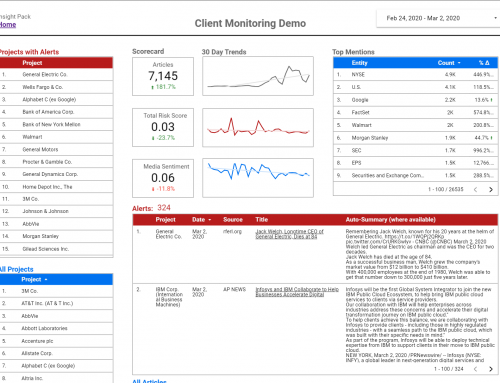Select Walmart in Projects with Alerts

[56, 137]
